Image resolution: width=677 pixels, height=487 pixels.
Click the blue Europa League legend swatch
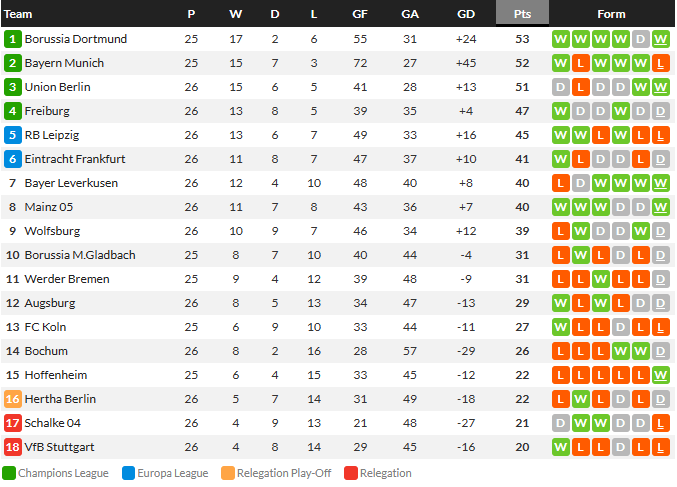(129, 473)
